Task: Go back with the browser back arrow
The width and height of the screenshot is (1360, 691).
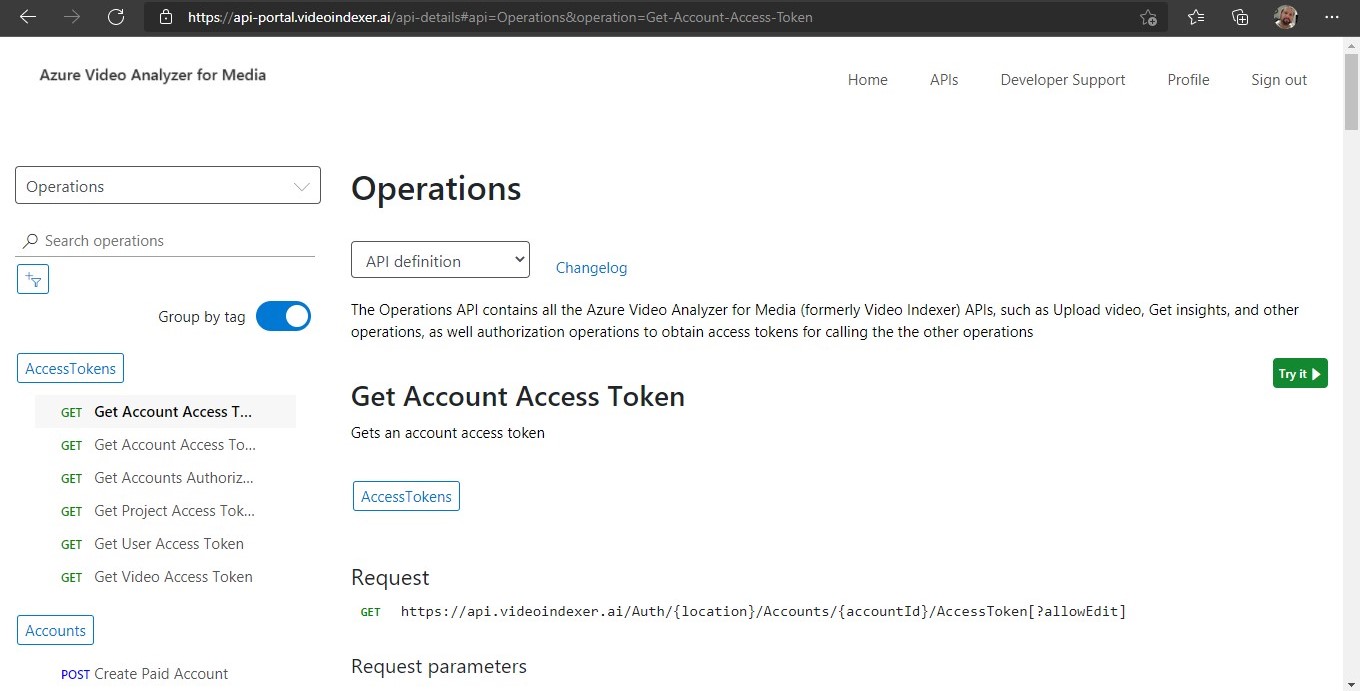Action: click(28, 17)
